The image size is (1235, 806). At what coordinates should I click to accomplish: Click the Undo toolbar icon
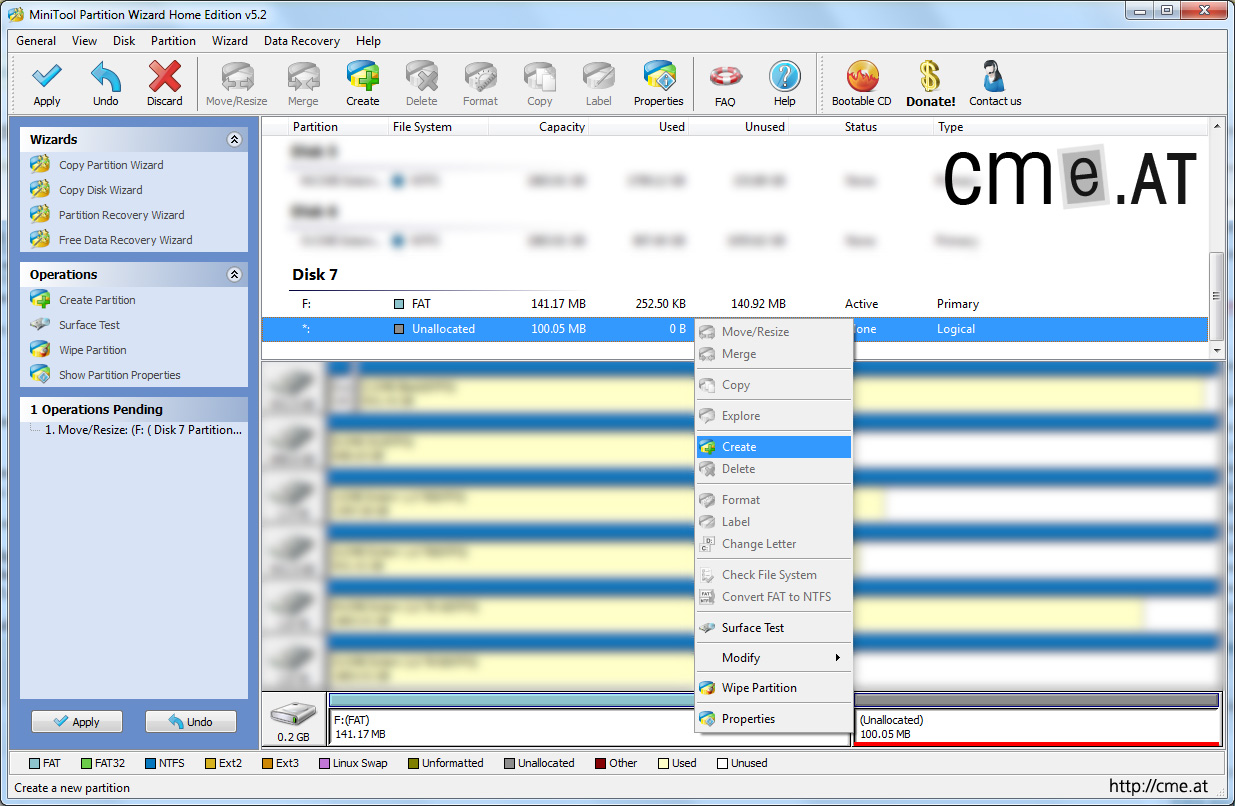click(106, 77)
